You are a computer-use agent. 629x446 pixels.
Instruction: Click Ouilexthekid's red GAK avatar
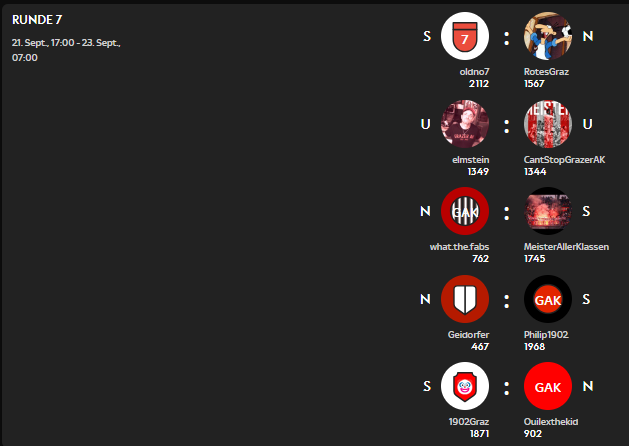[x=548, y=386]
